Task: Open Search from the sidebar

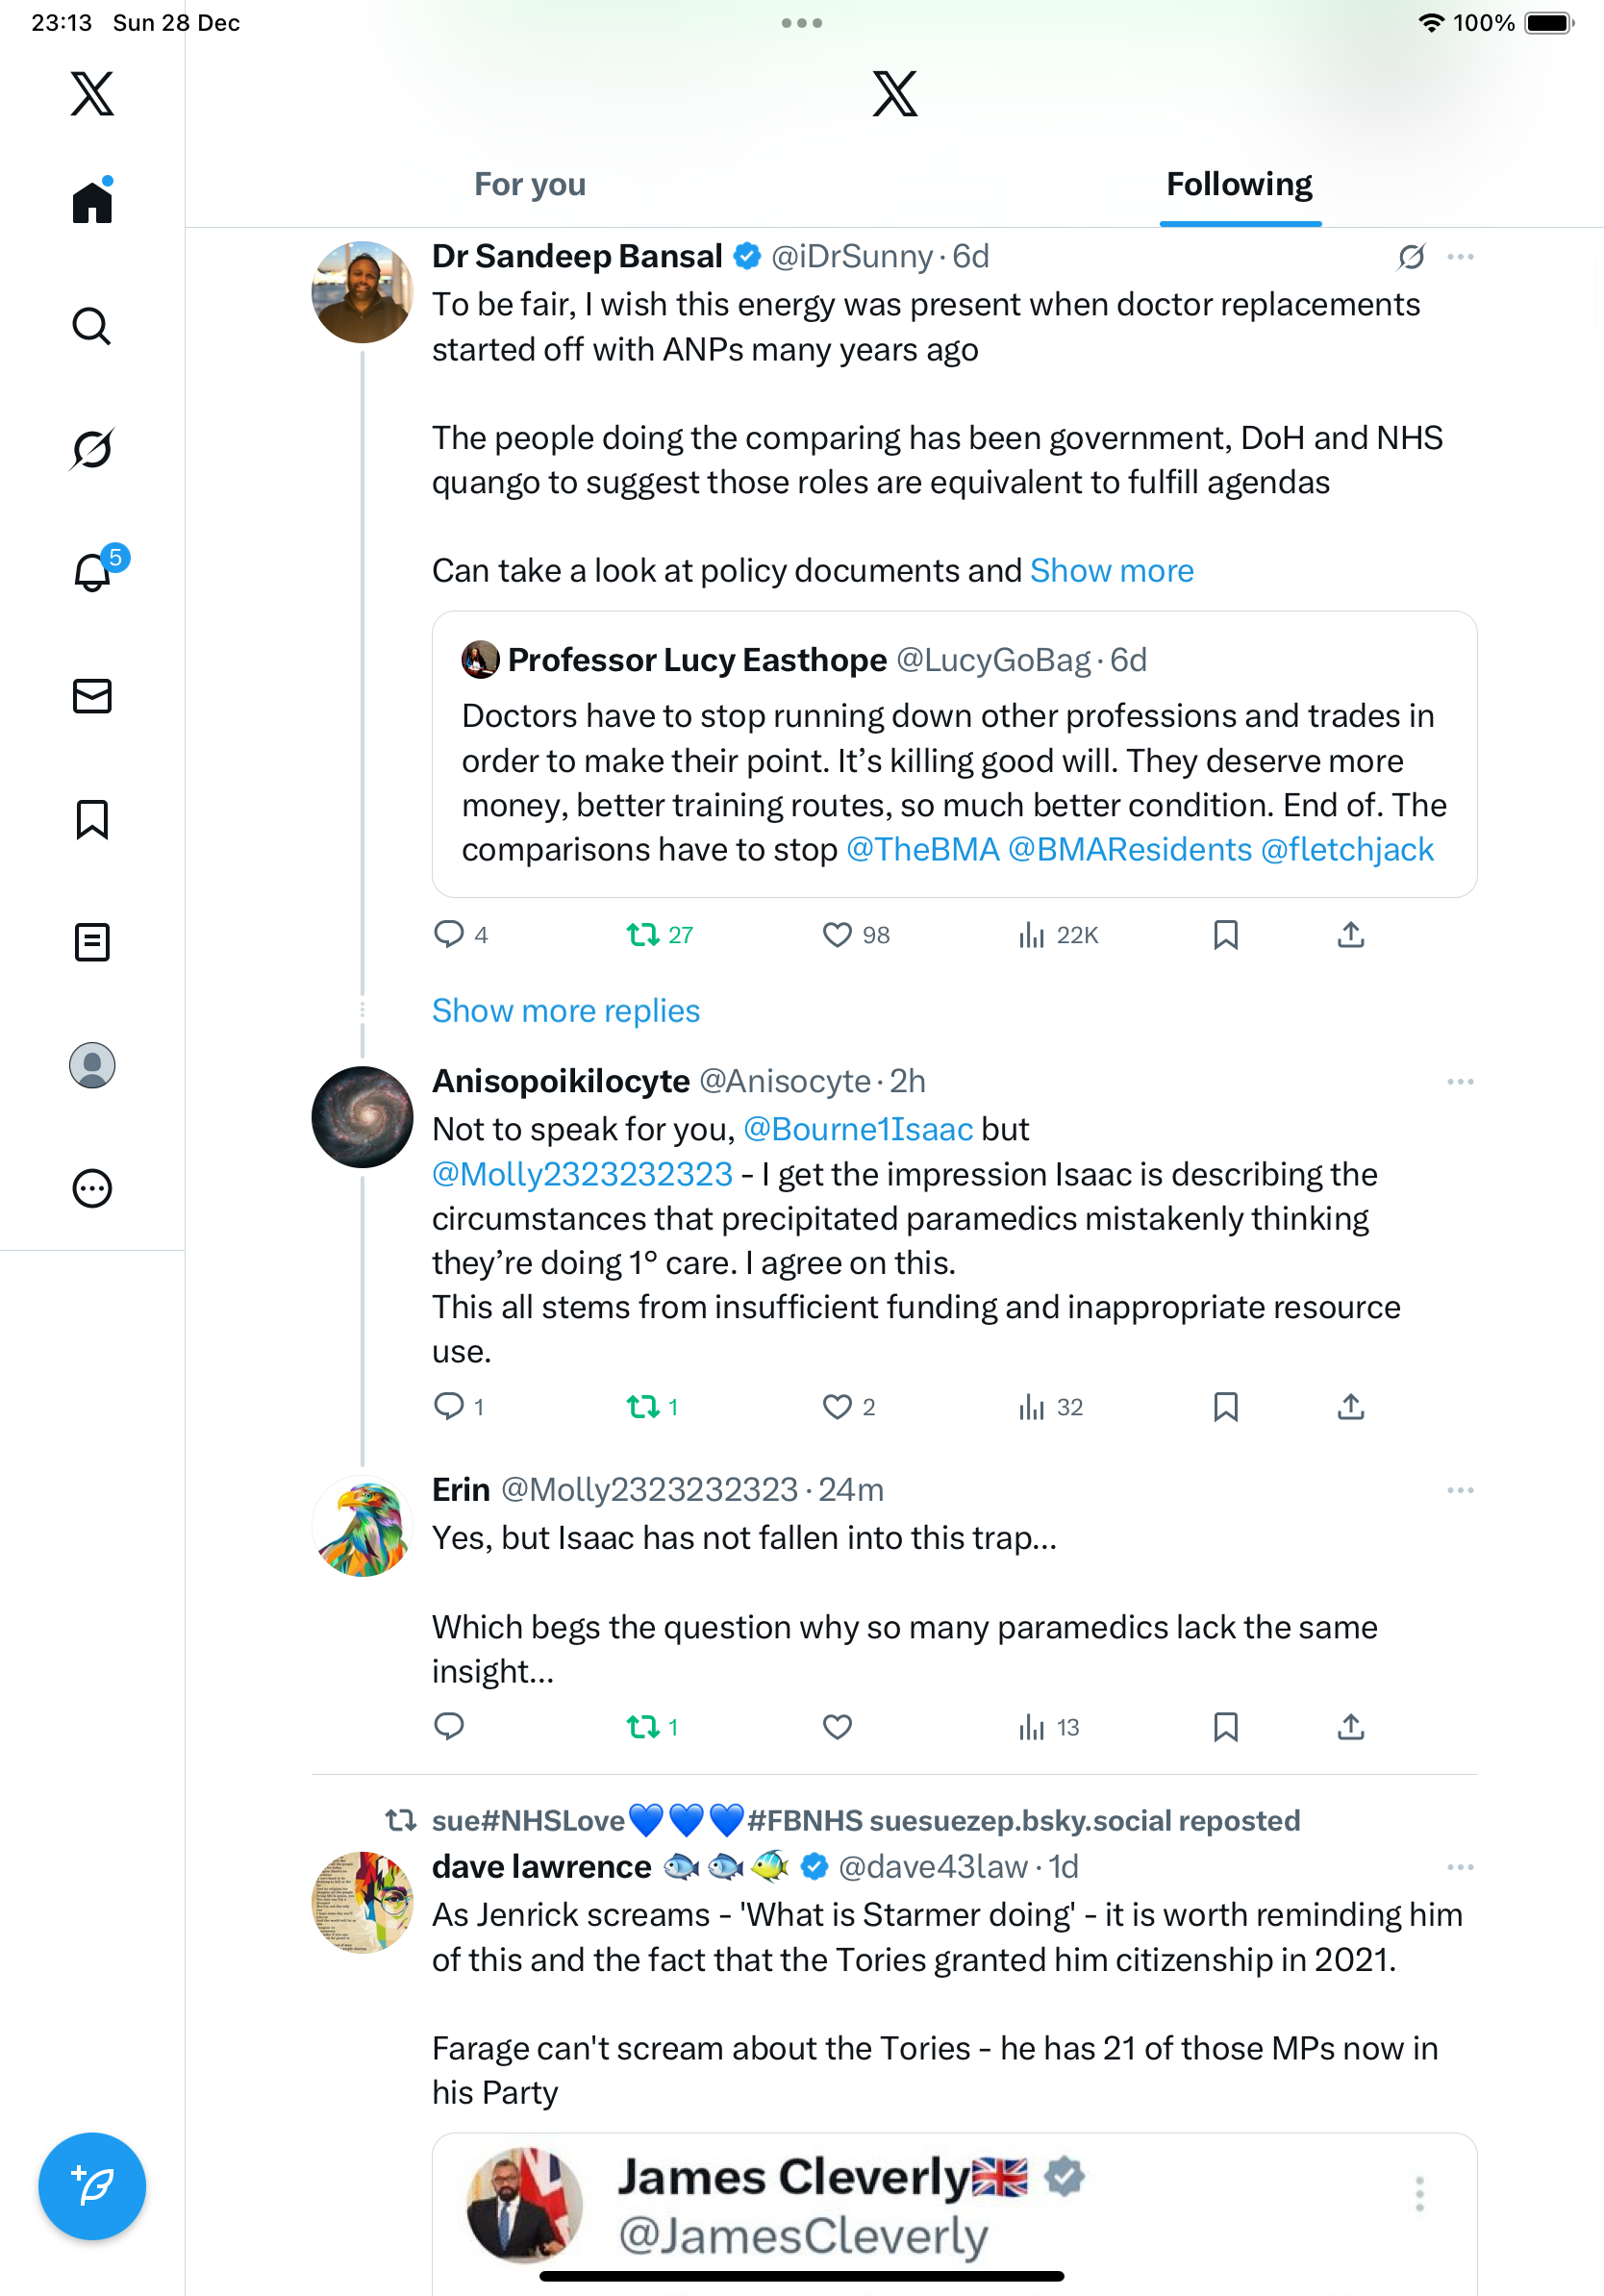Action: click(x=92, y=326)
